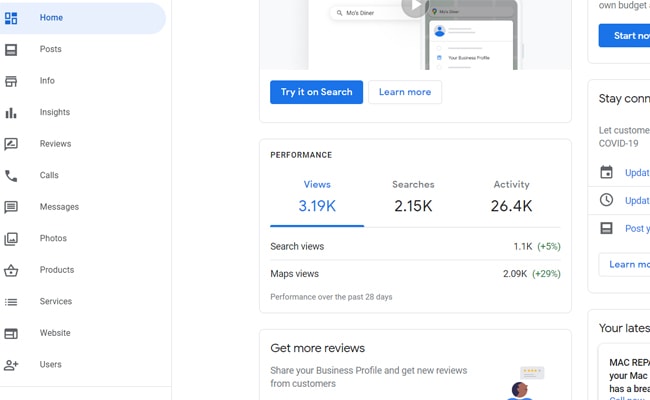Open Home in the sidebar menu

[x=51, y=18]
